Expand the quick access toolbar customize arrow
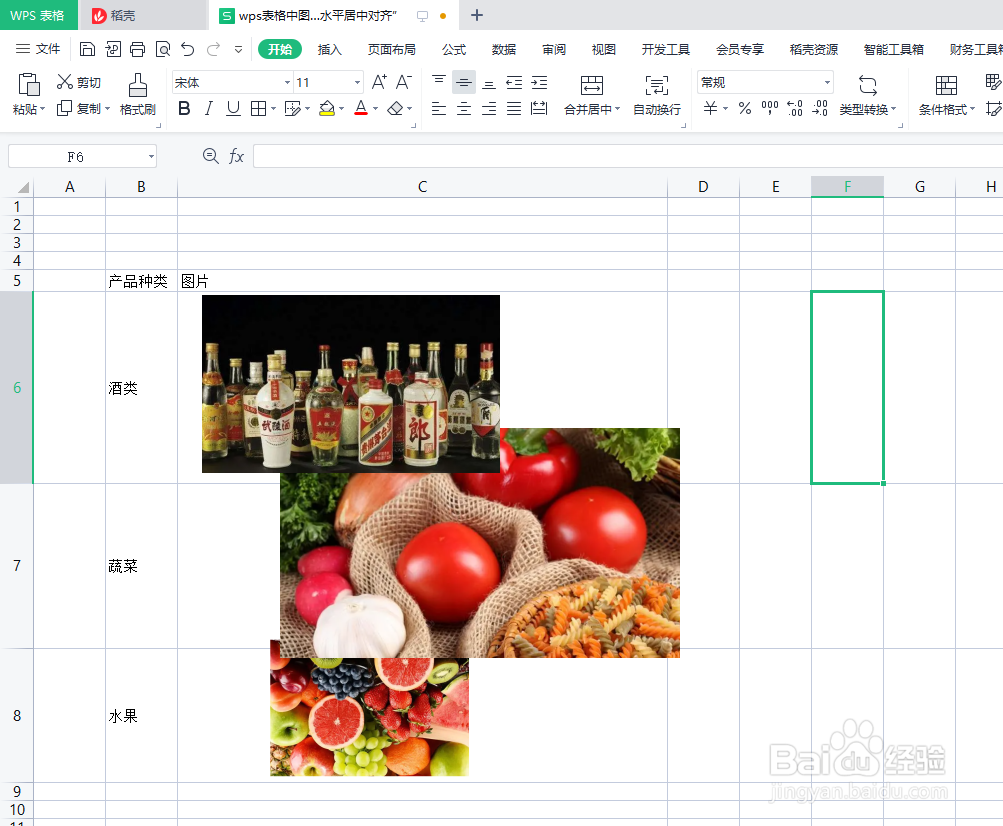 (x=239, y=49)
